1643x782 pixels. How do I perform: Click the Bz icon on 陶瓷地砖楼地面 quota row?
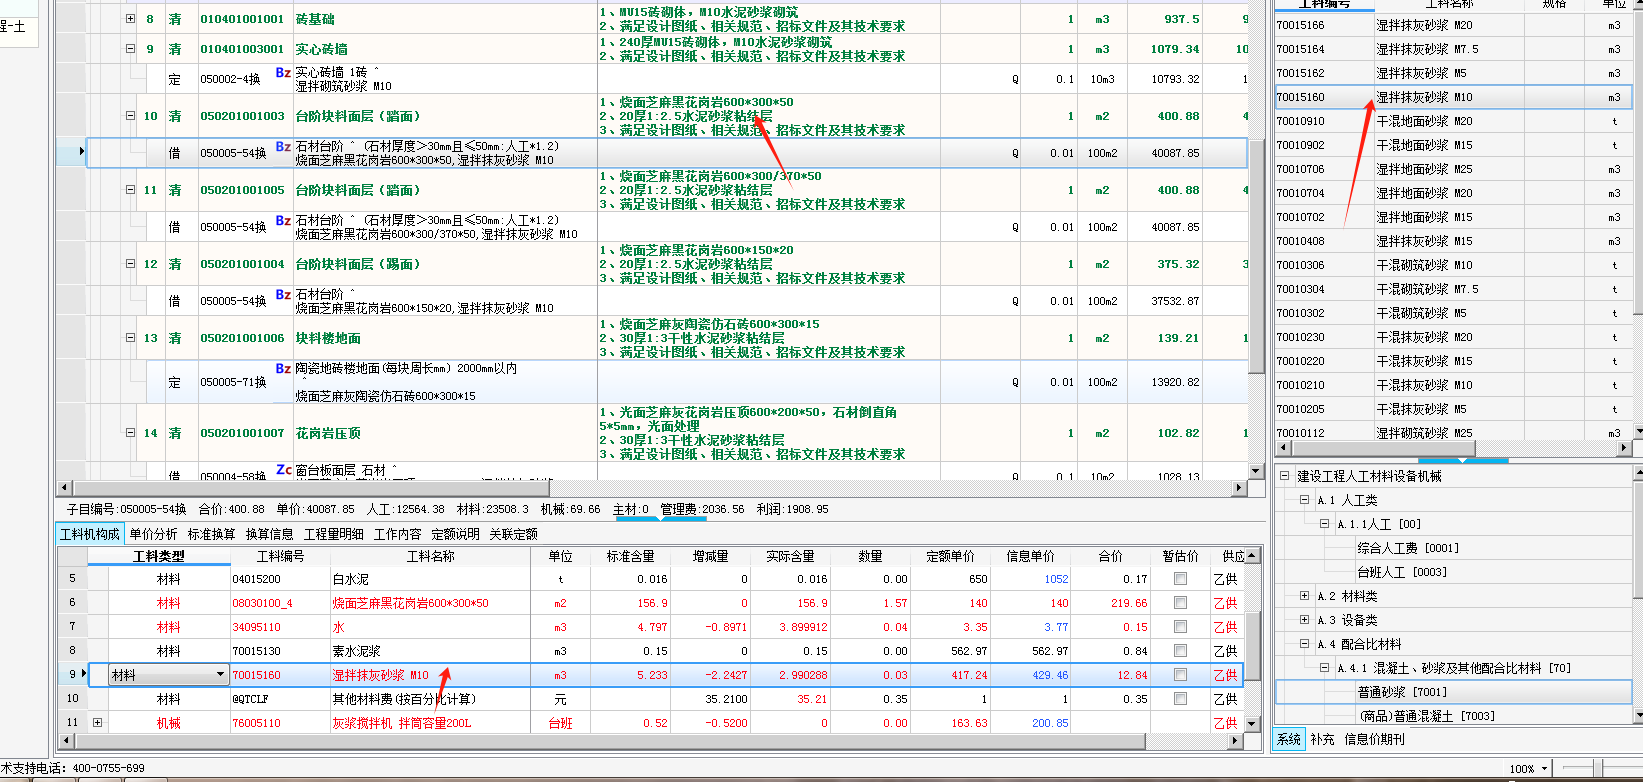[283, 369]
